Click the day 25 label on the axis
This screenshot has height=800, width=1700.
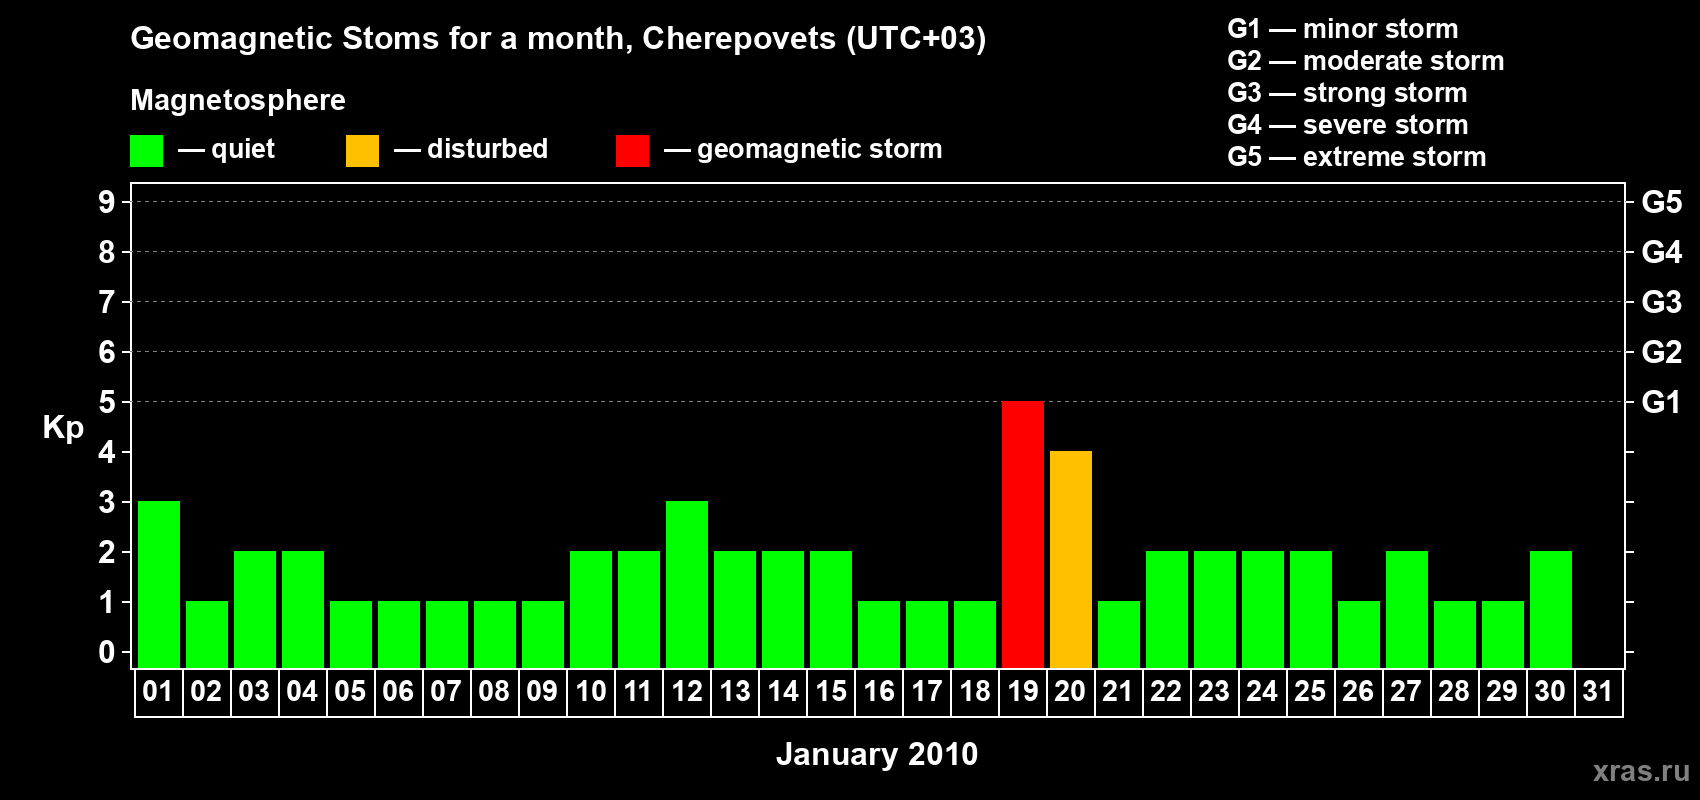pyautogui.click(x=1310, y=691)
